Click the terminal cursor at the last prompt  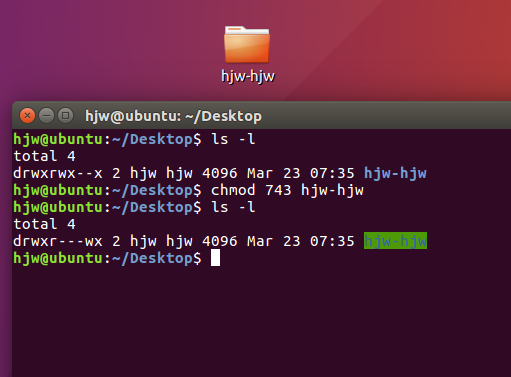click(215, 258)
